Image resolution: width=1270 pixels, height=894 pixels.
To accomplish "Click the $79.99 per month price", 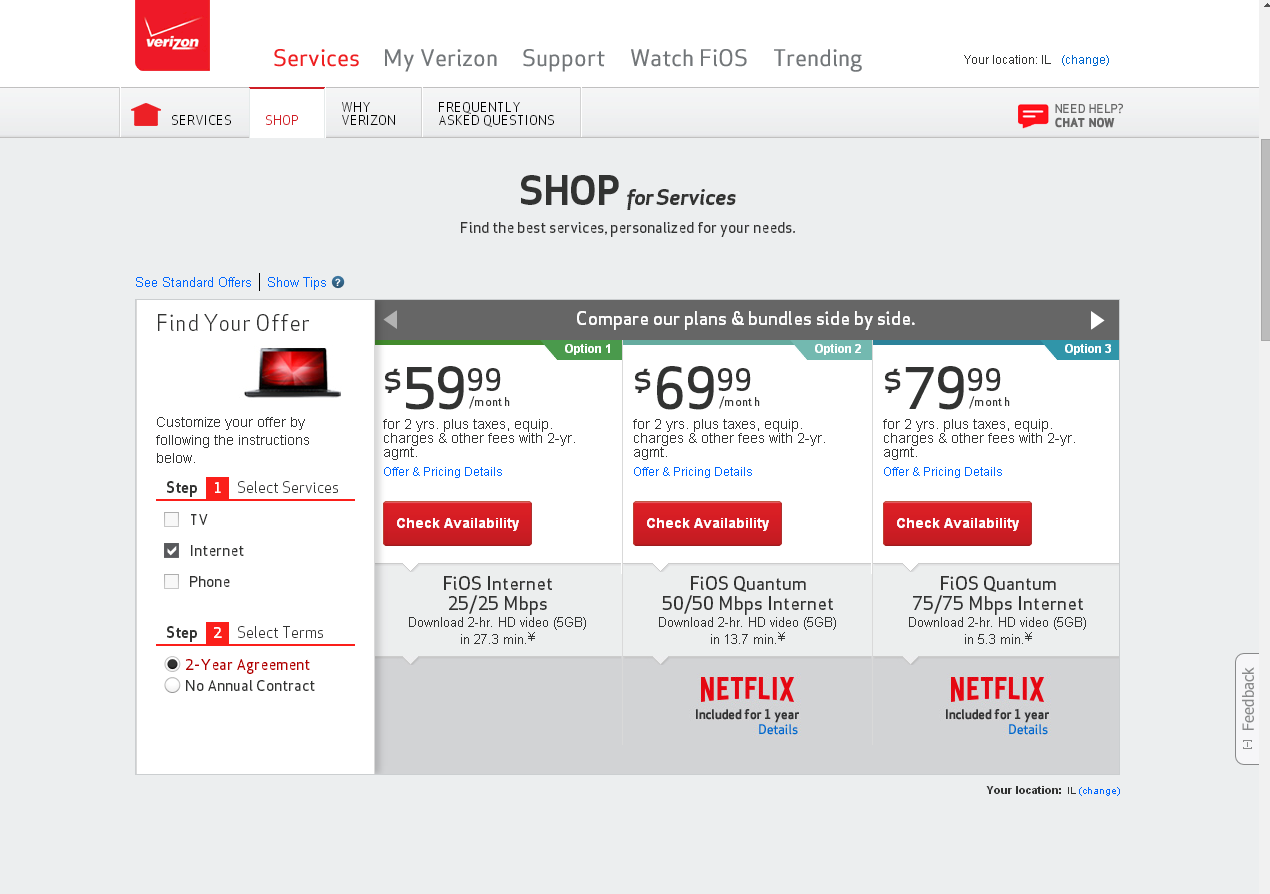I will (x=947, y=388).
